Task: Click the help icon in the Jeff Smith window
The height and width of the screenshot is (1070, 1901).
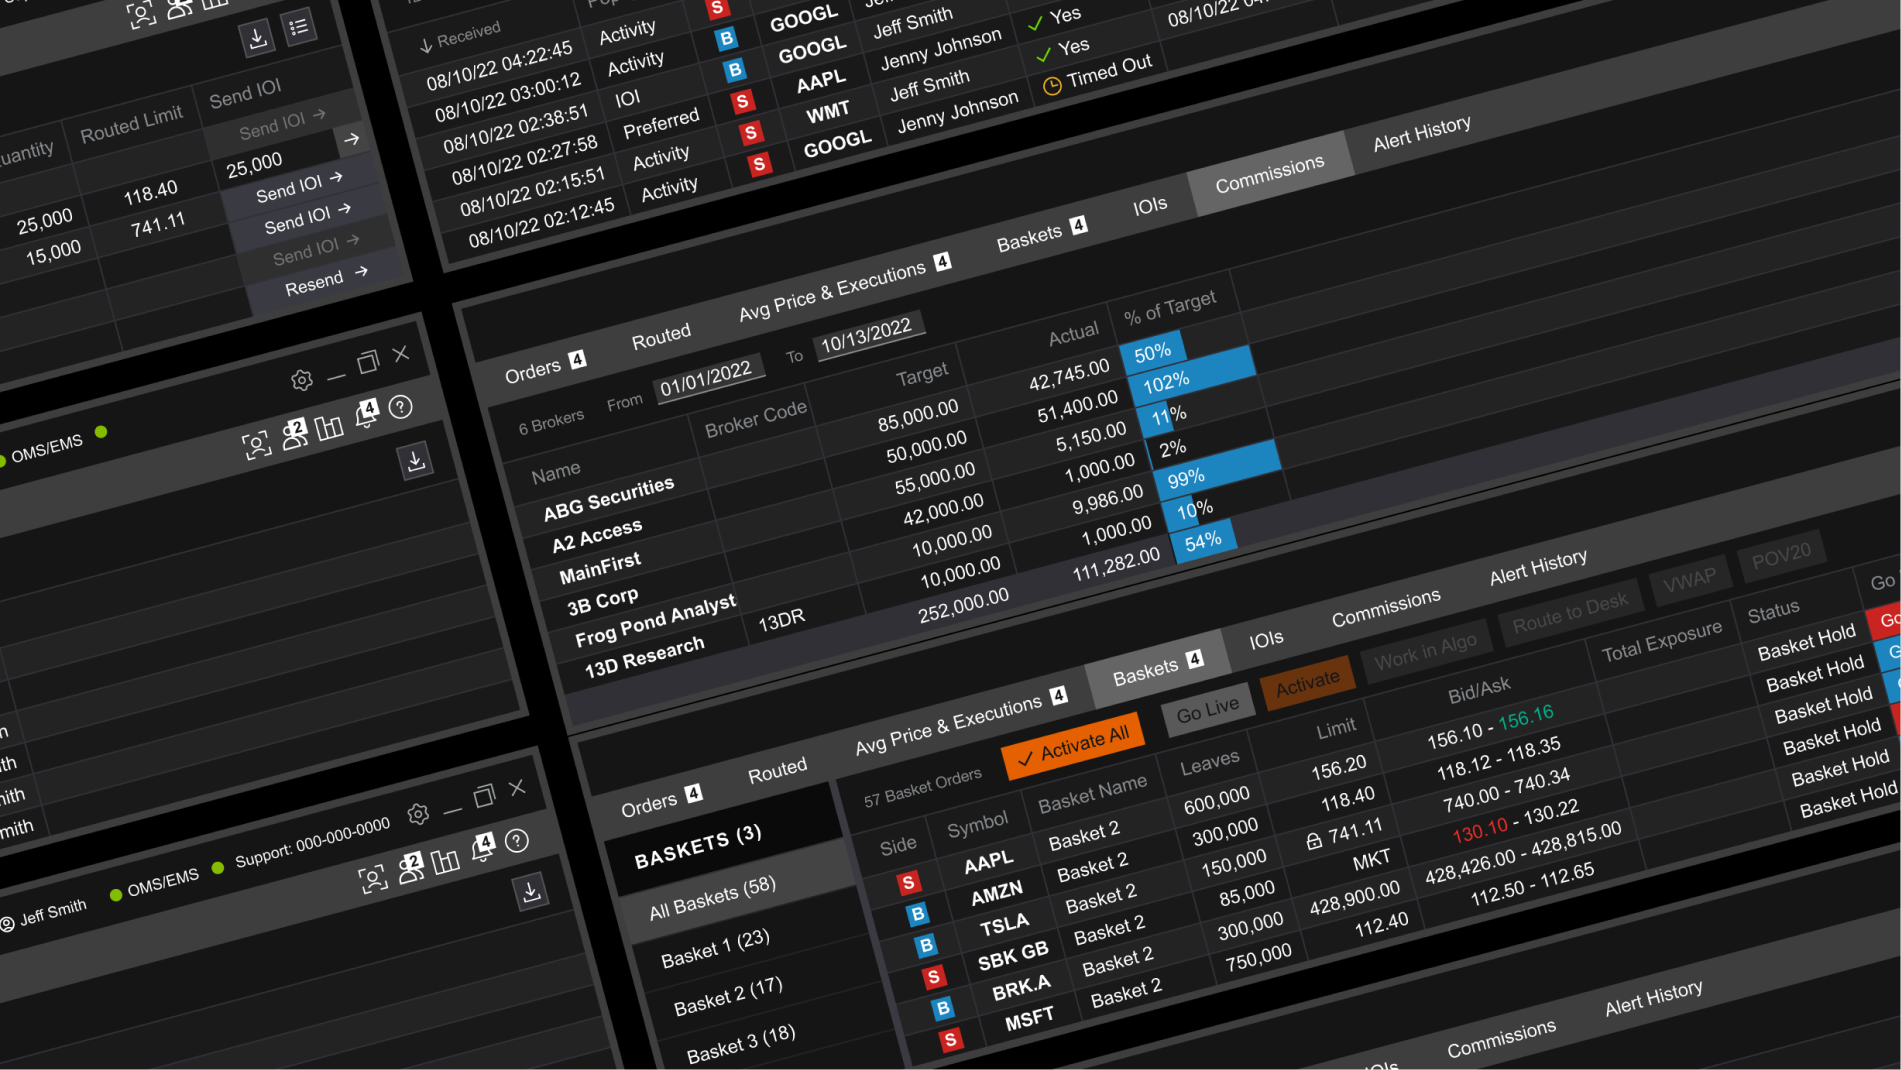Action: pyautogui.click(x=517, y=841)
